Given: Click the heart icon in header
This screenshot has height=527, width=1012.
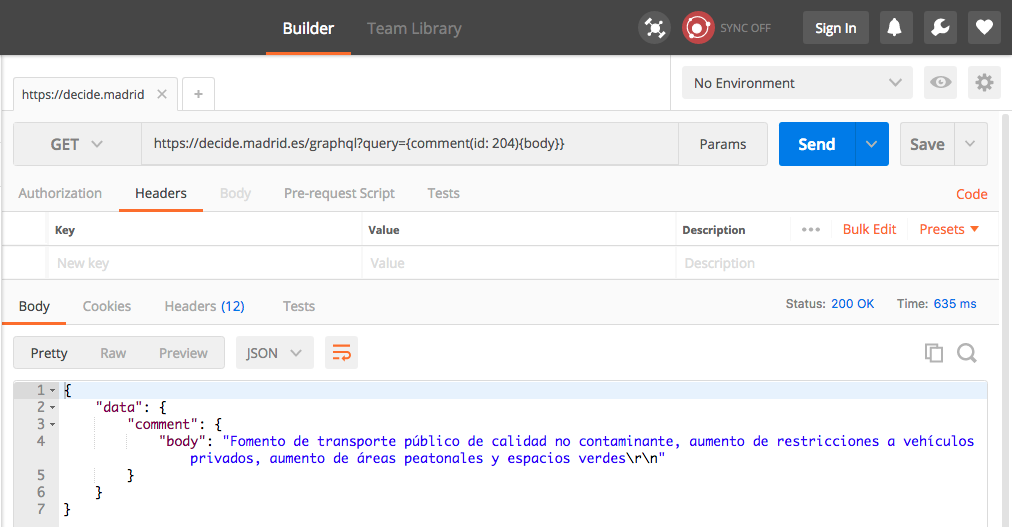Looking at the screenshot, I should [x=984, y=28].
